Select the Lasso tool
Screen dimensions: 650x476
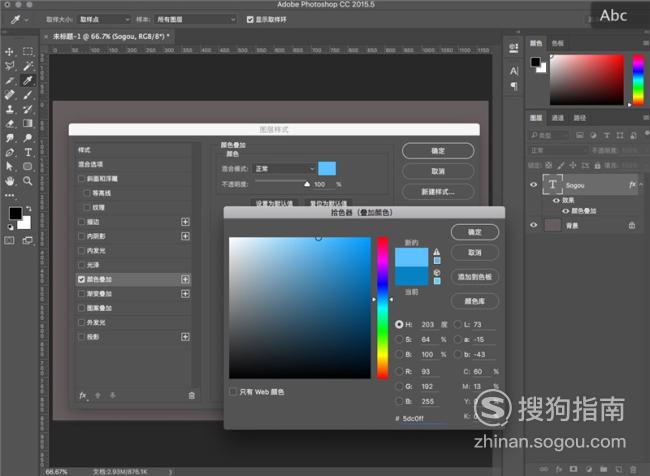click(x=10, y=66)
